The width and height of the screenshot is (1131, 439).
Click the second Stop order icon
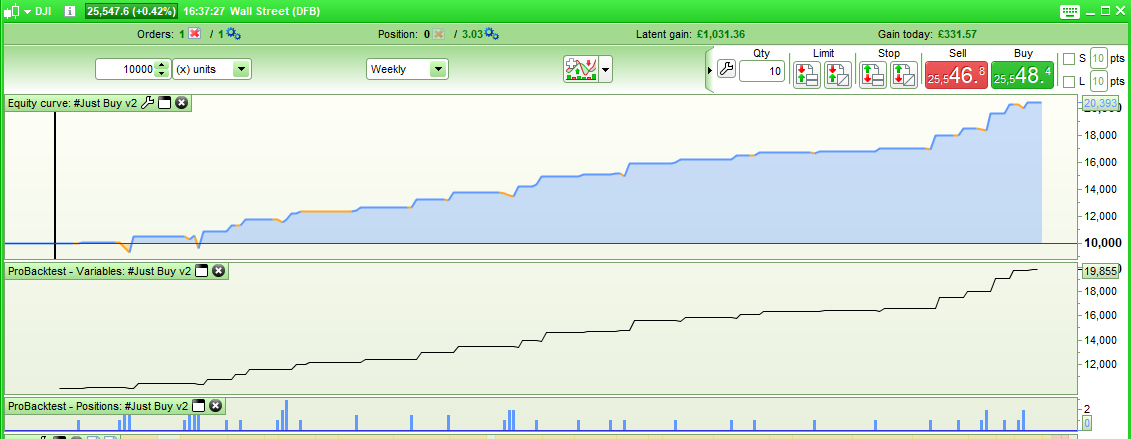click(904, 75)
